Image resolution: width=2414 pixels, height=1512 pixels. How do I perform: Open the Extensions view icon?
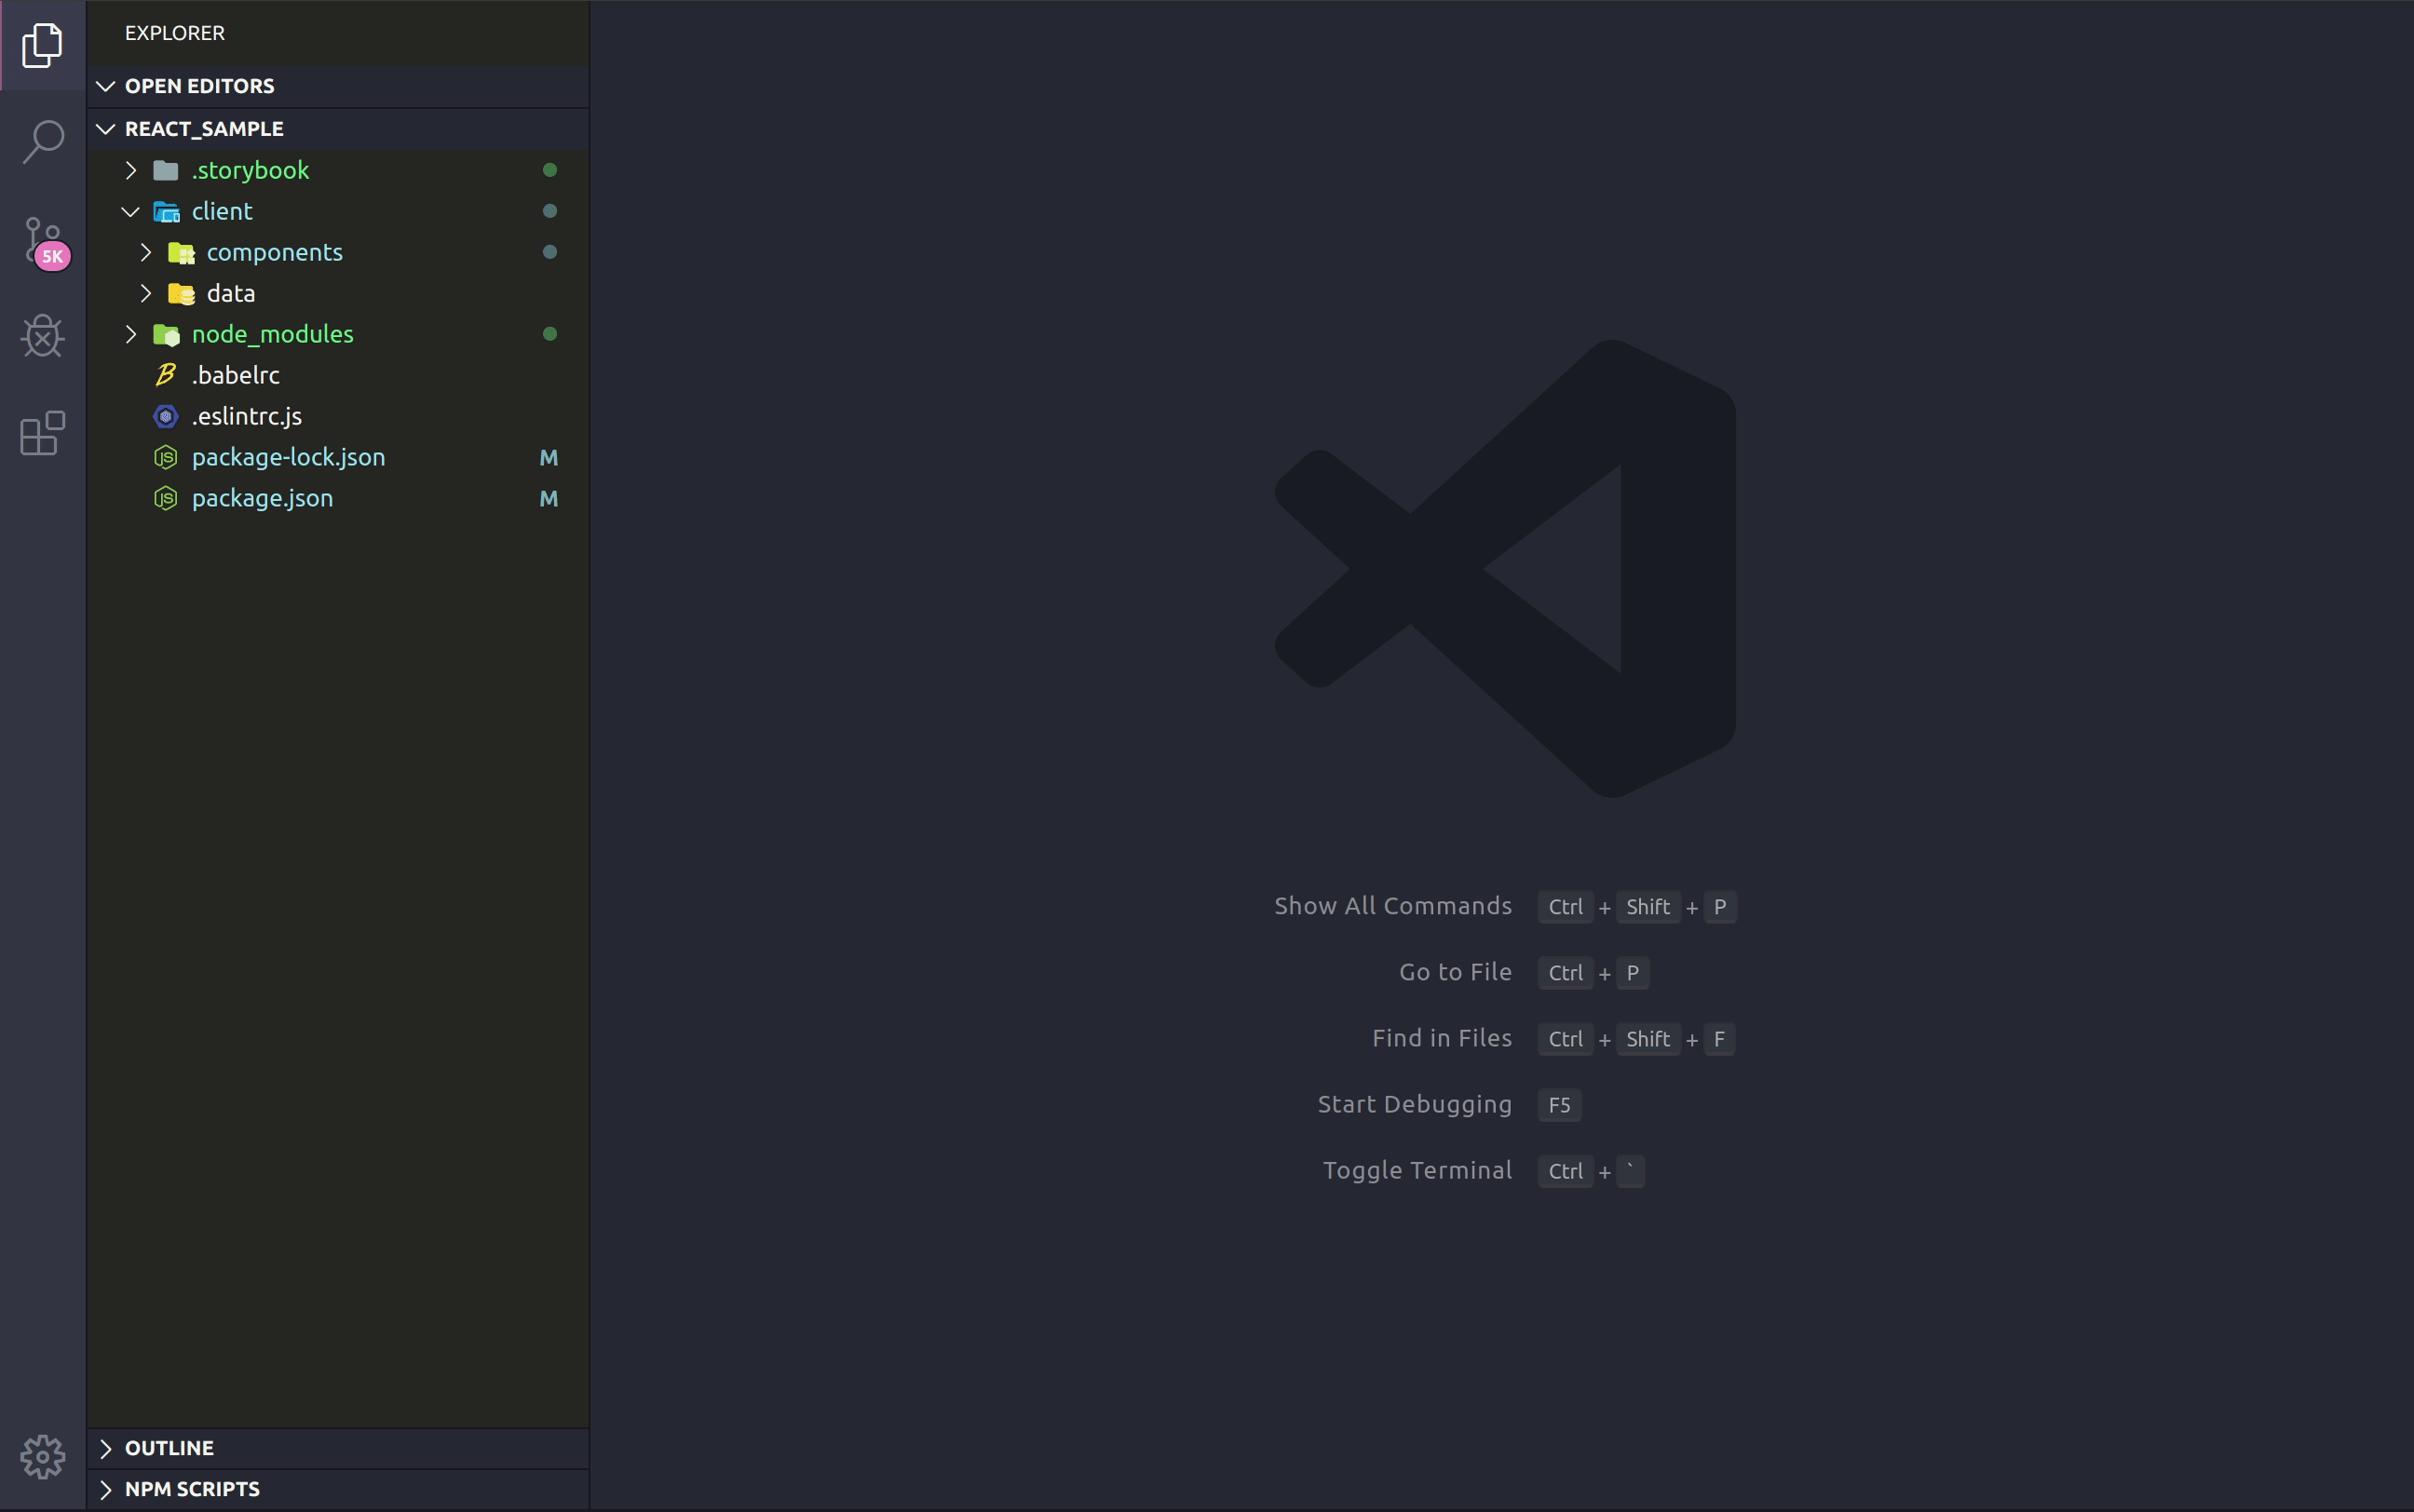(x=42, y=433)
